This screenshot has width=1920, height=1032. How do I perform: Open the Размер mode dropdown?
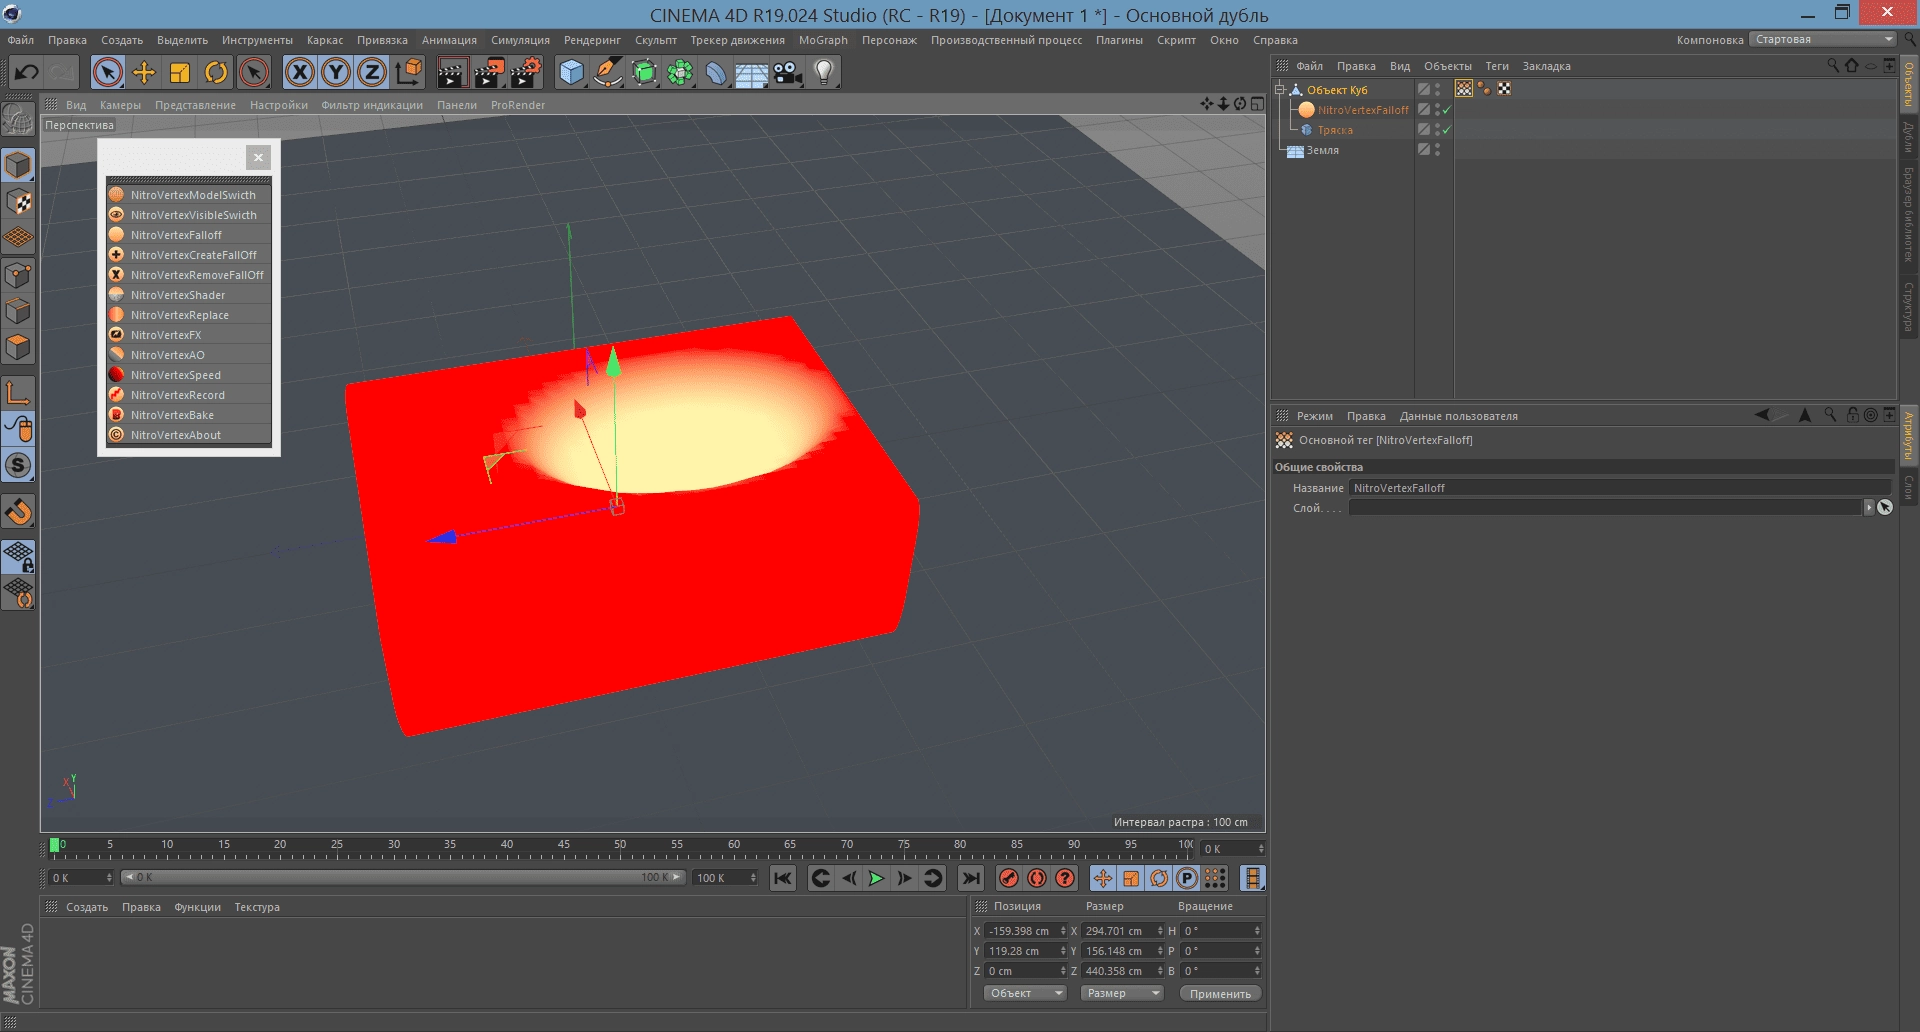pyautogui.click(x=1122, y=993)
